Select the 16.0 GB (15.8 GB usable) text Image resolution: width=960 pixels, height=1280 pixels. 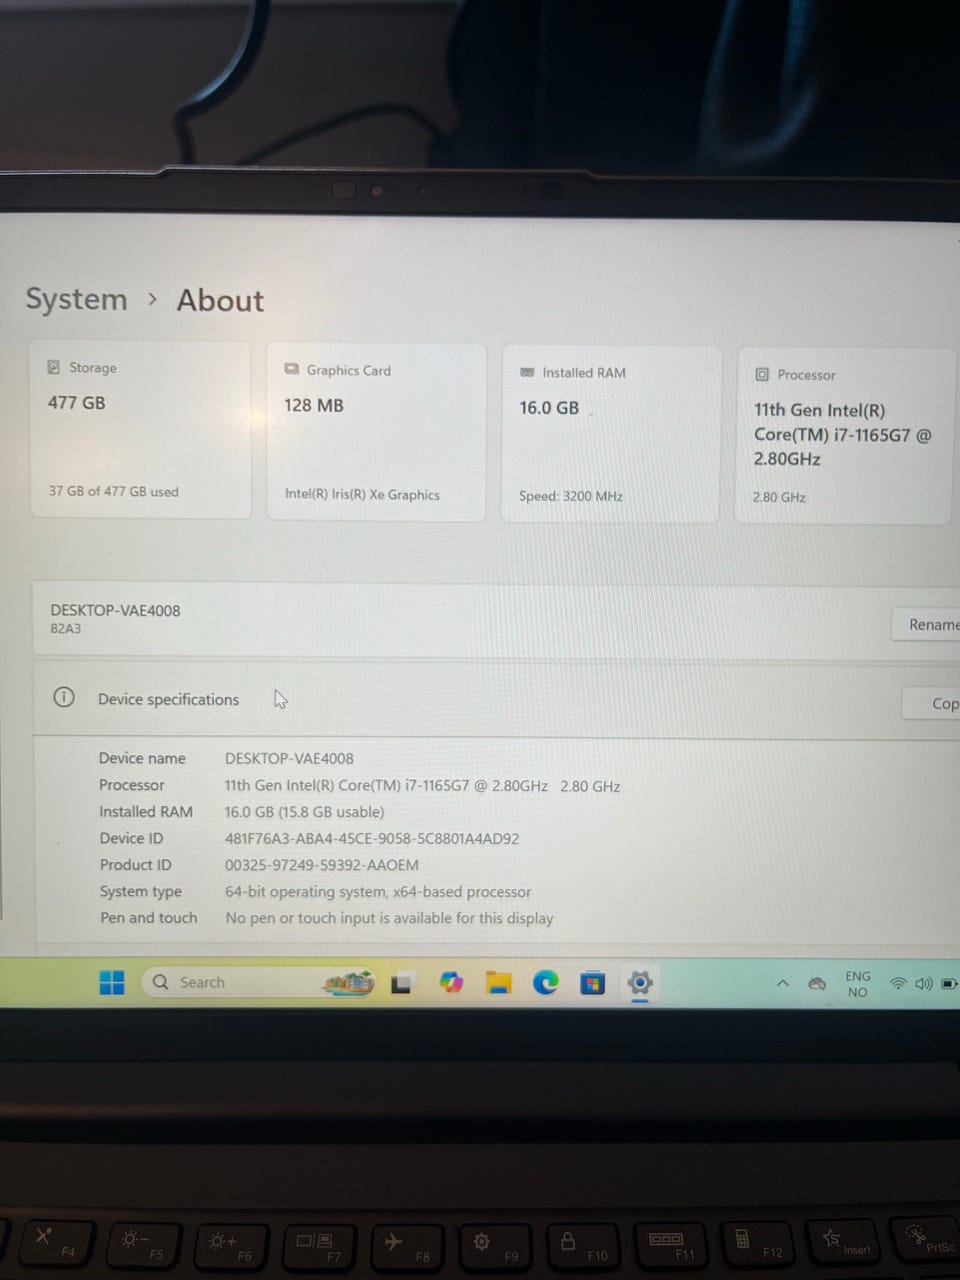(304, 812)
